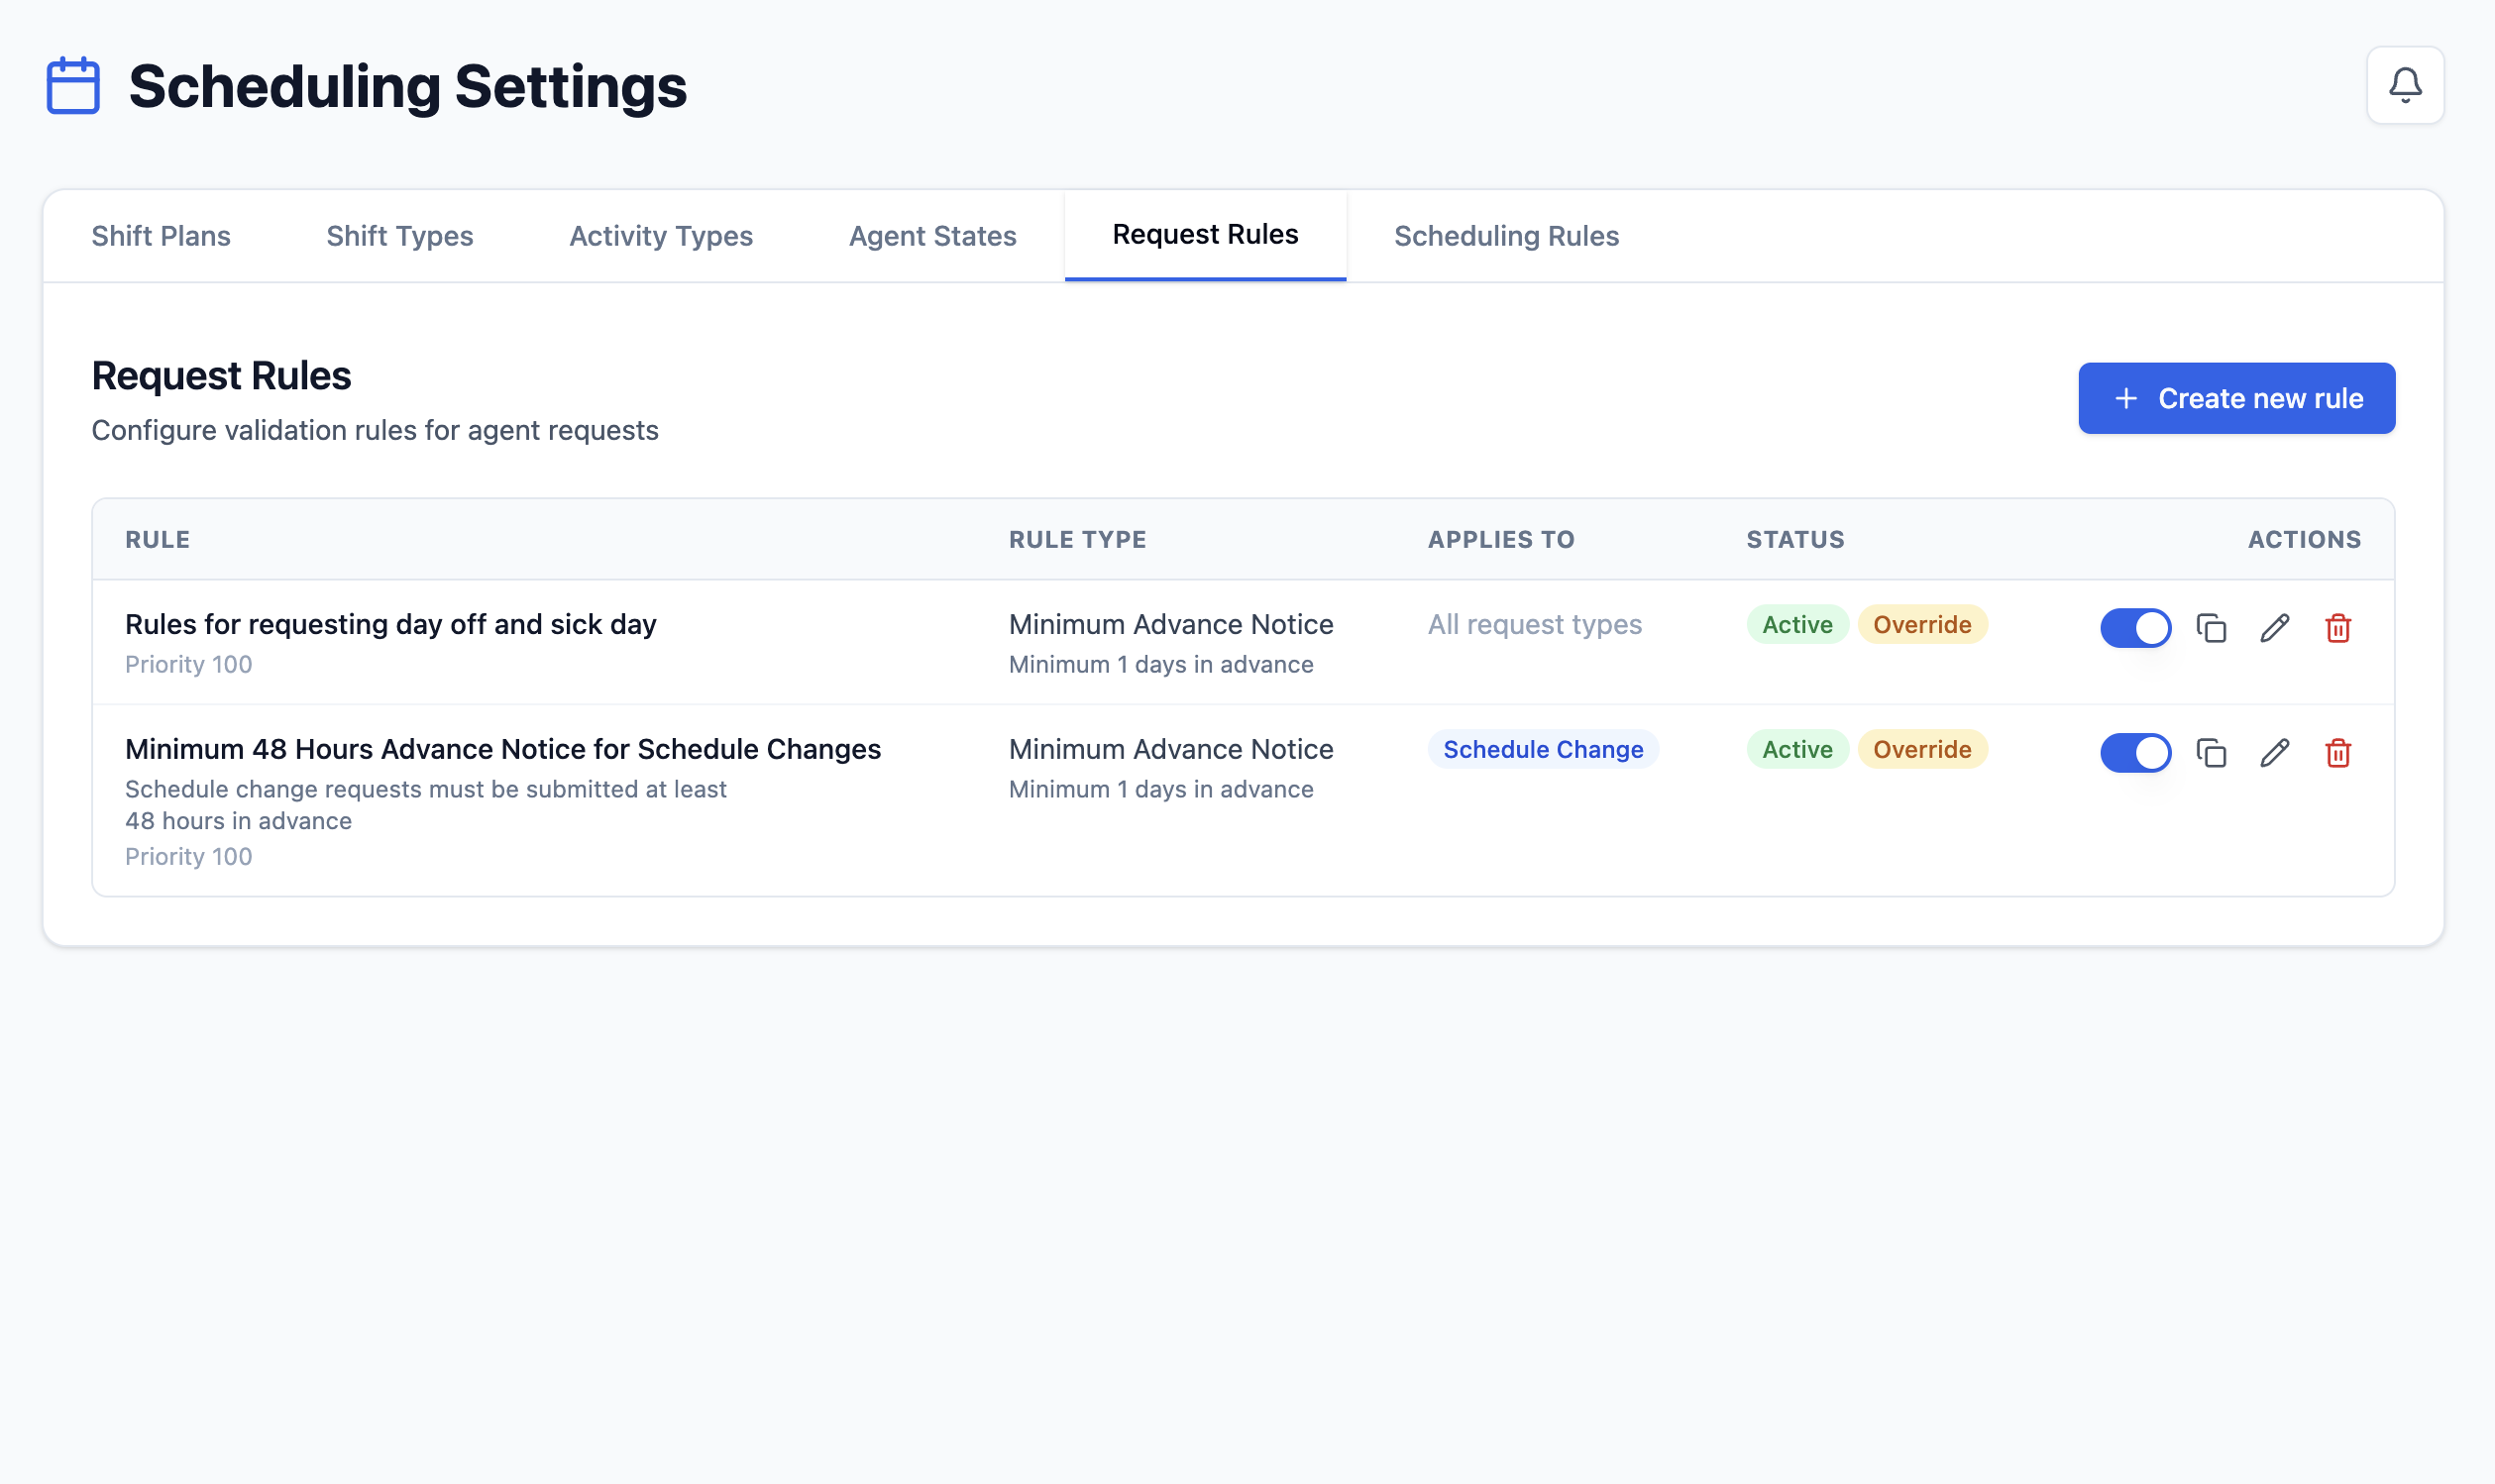Duplicate the Minimum 48 Hours Advance Notice rule
This screenshot has width=2495, height=1484.
2210,753
